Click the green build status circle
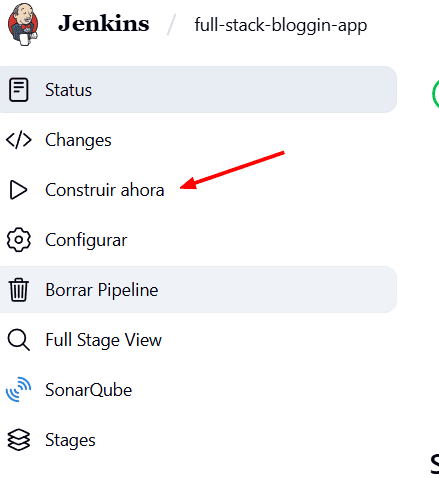The image size is (439, 478). click(435, 94)
